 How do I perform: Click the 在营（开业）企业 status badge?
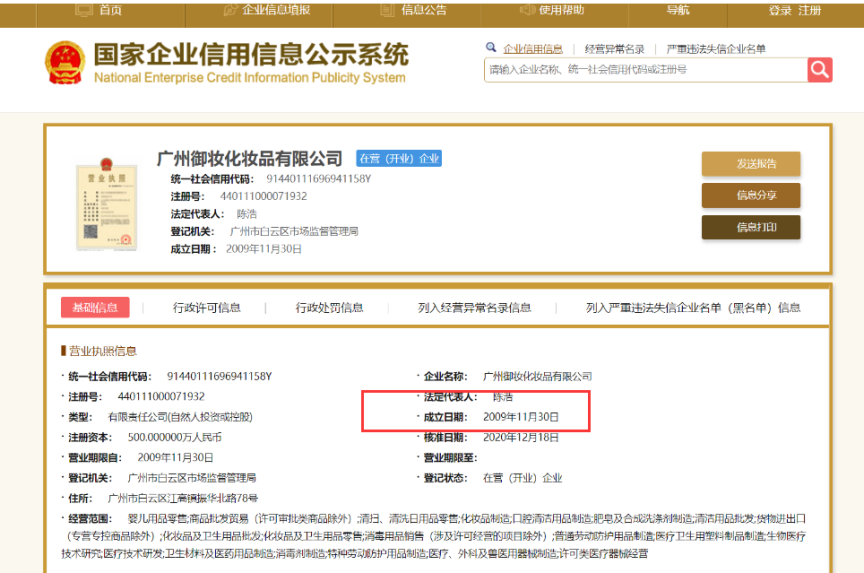click(x=399, y=159)
